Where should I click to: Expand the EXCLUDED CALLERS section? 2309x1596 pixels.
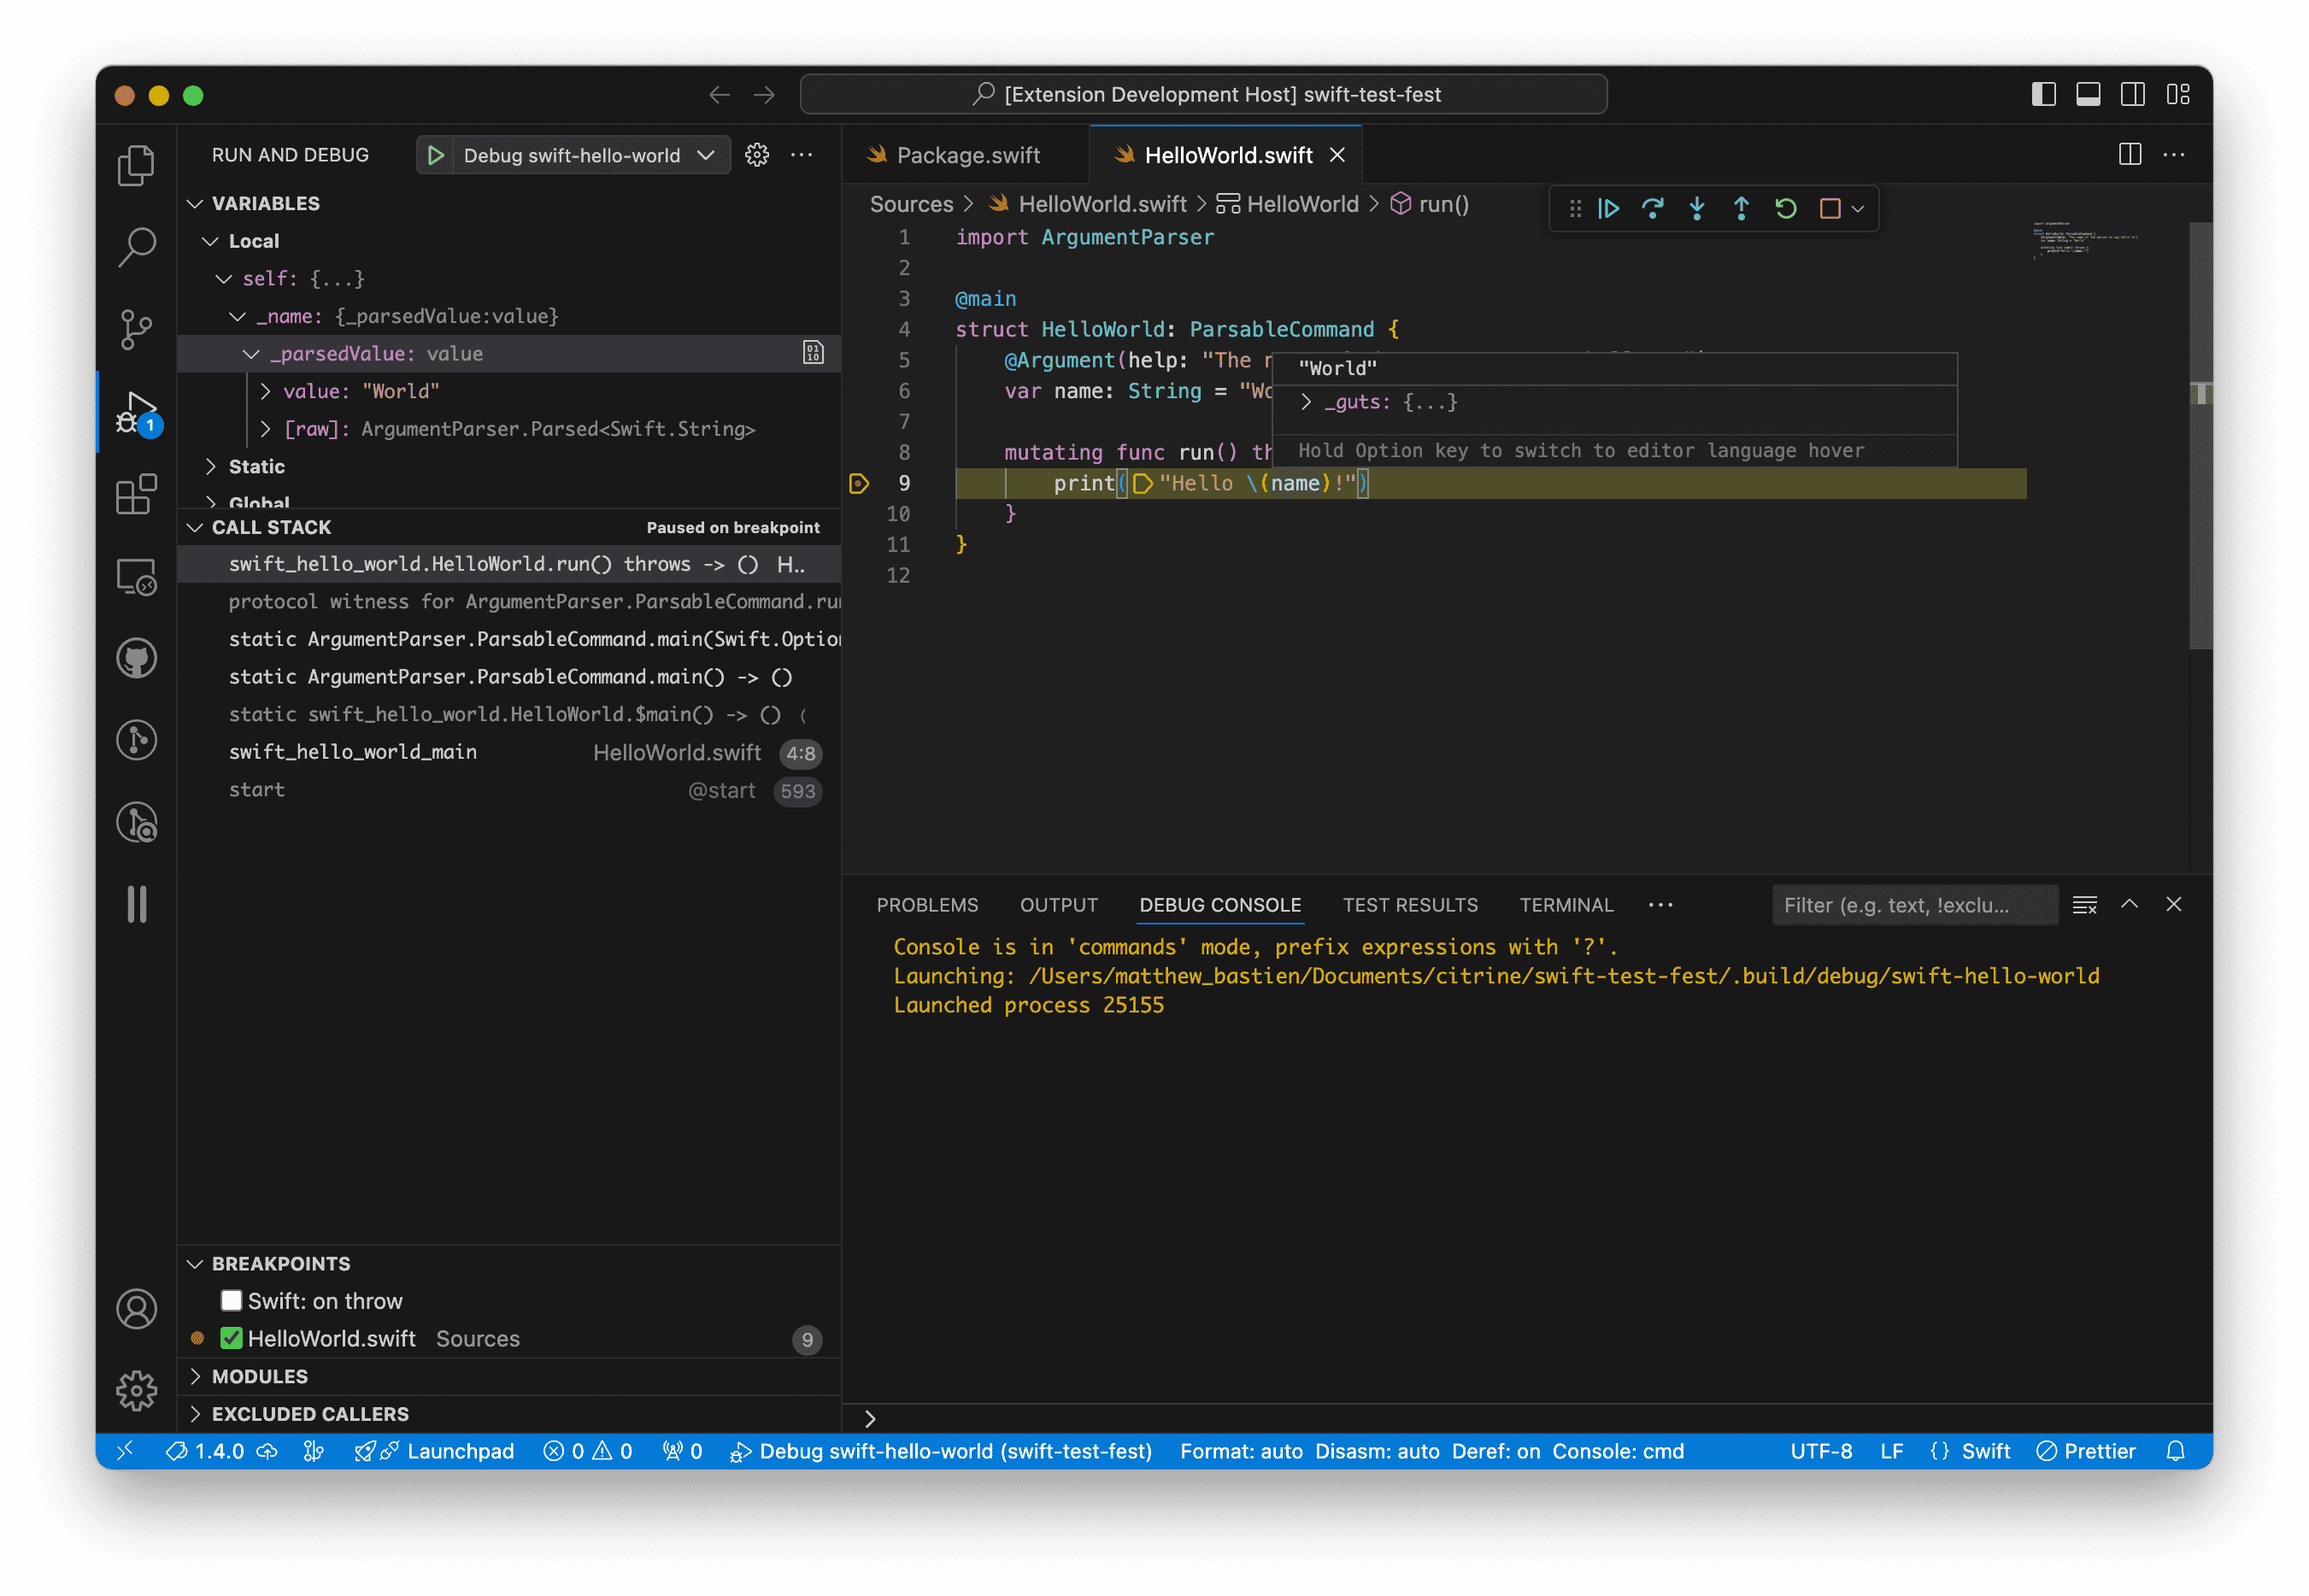click(x=195, y=1413)
